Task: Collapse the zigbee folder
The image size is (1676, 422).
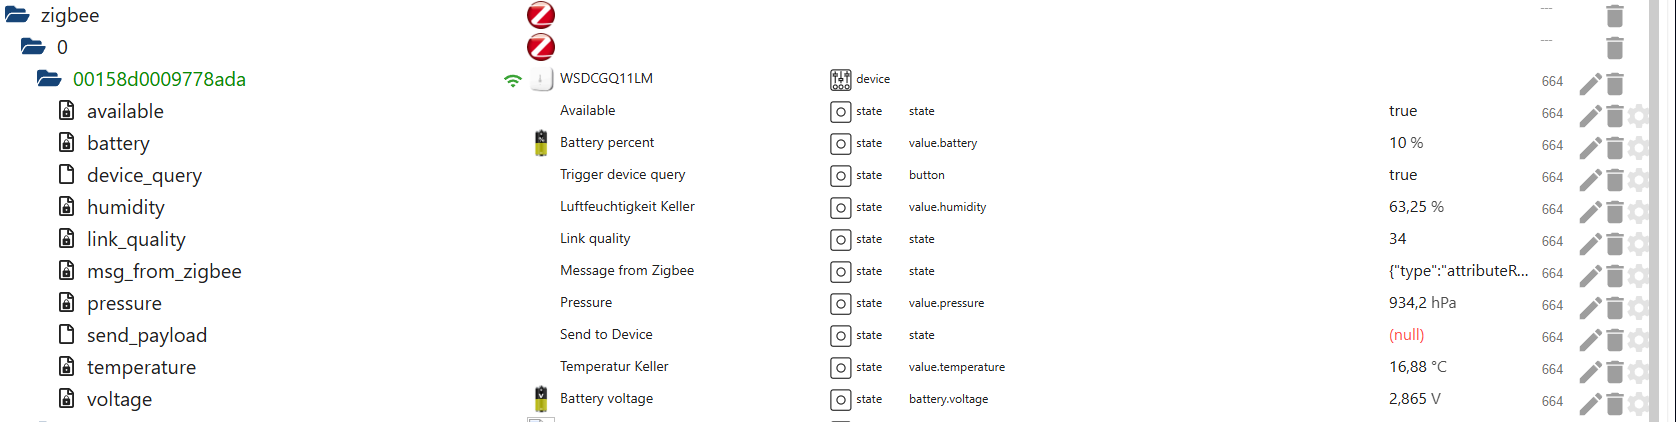Action: coord(17,15)
